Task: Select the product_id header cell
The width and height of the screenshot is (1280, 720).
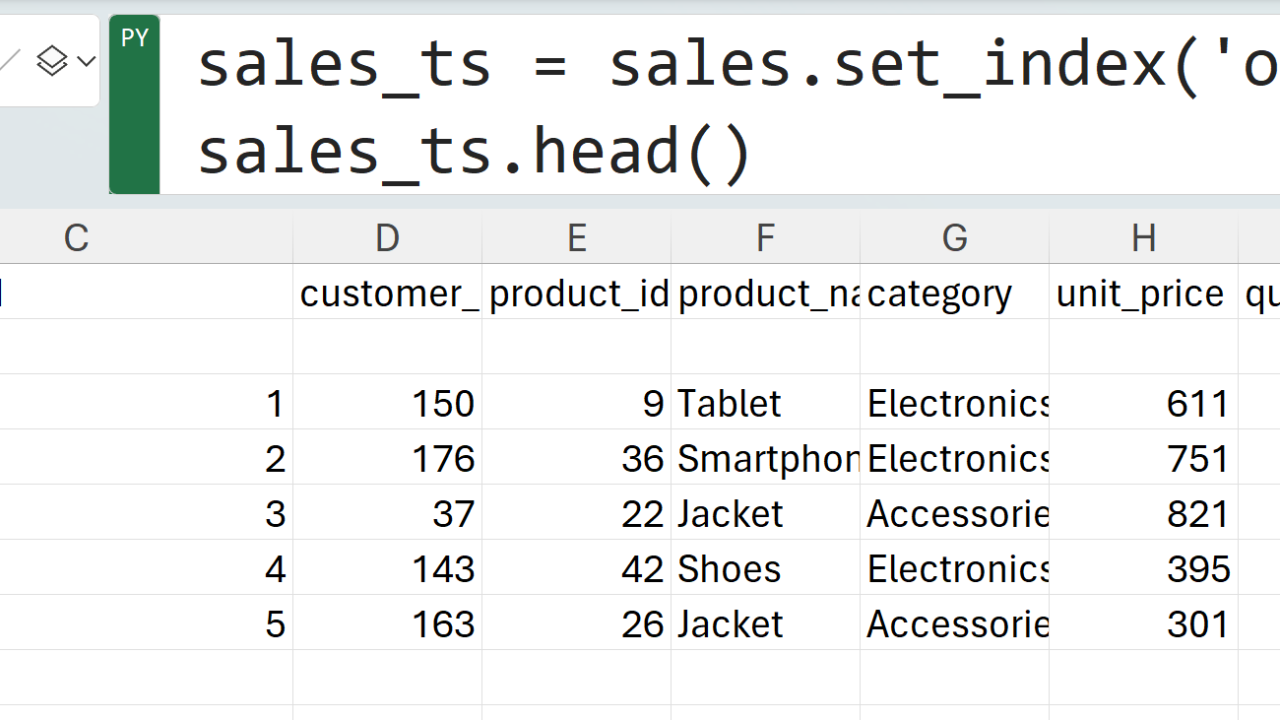Action: [577, 293]
